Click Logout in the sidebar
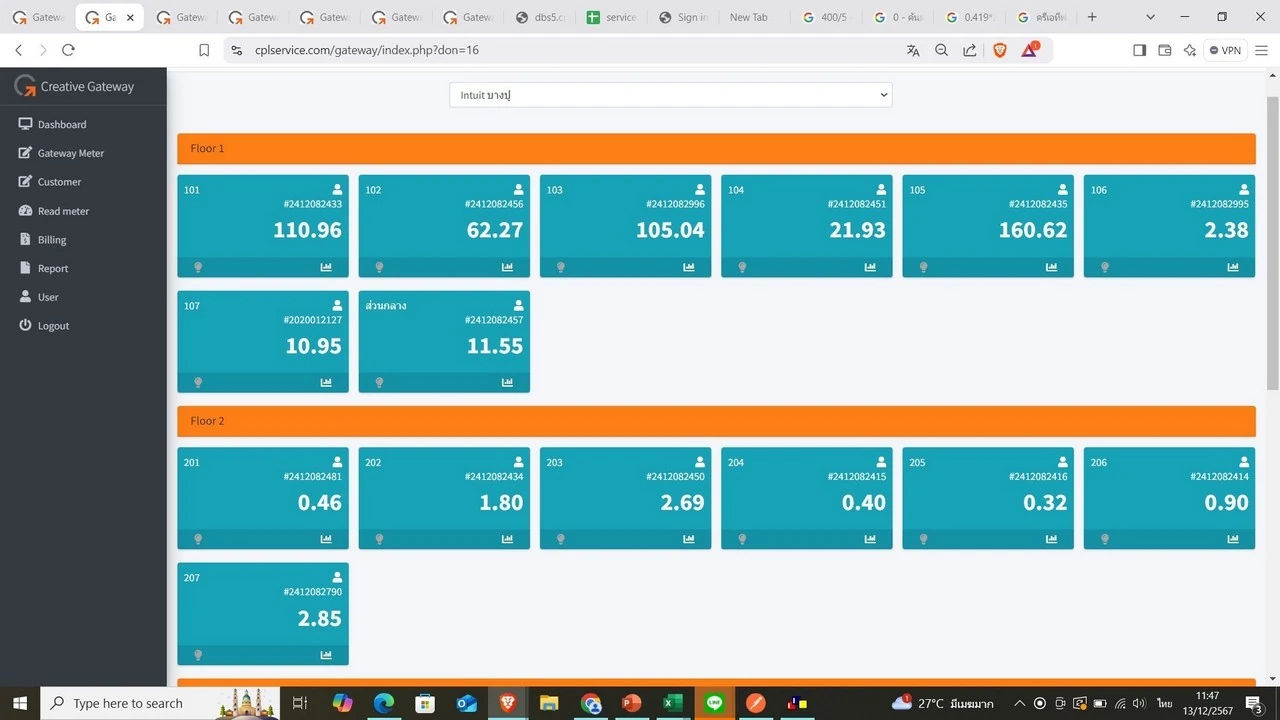The image size is (1280, 720). [x=53, y=326]
